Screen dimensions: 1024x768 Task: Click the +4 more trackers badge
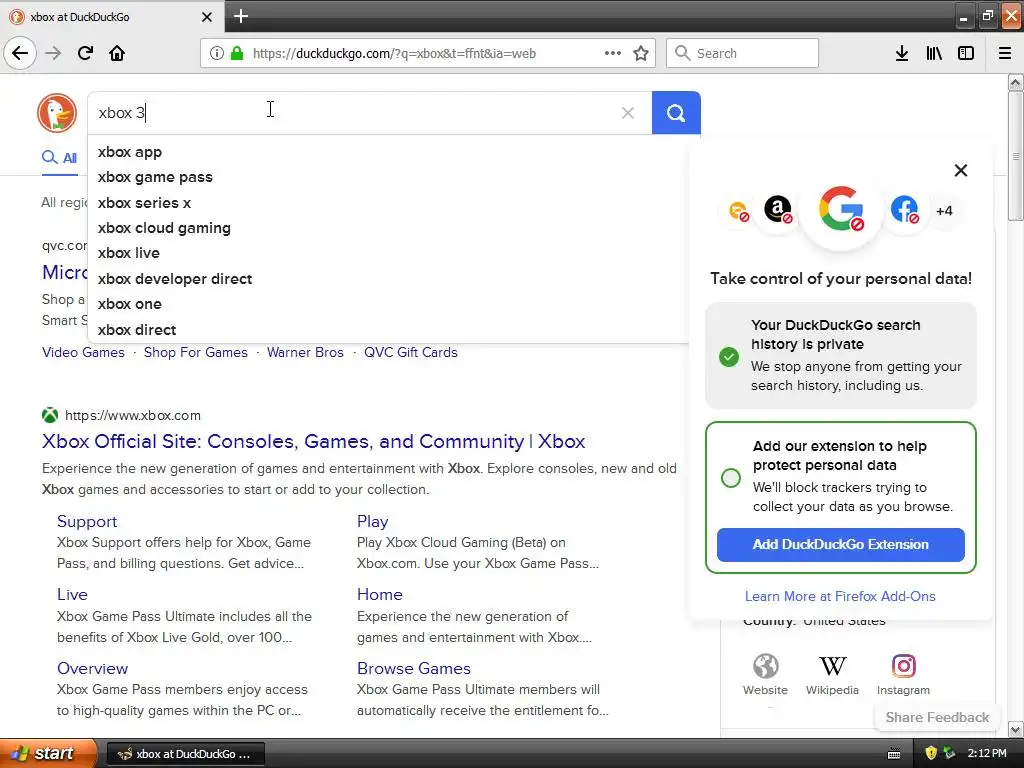[944, 210]
